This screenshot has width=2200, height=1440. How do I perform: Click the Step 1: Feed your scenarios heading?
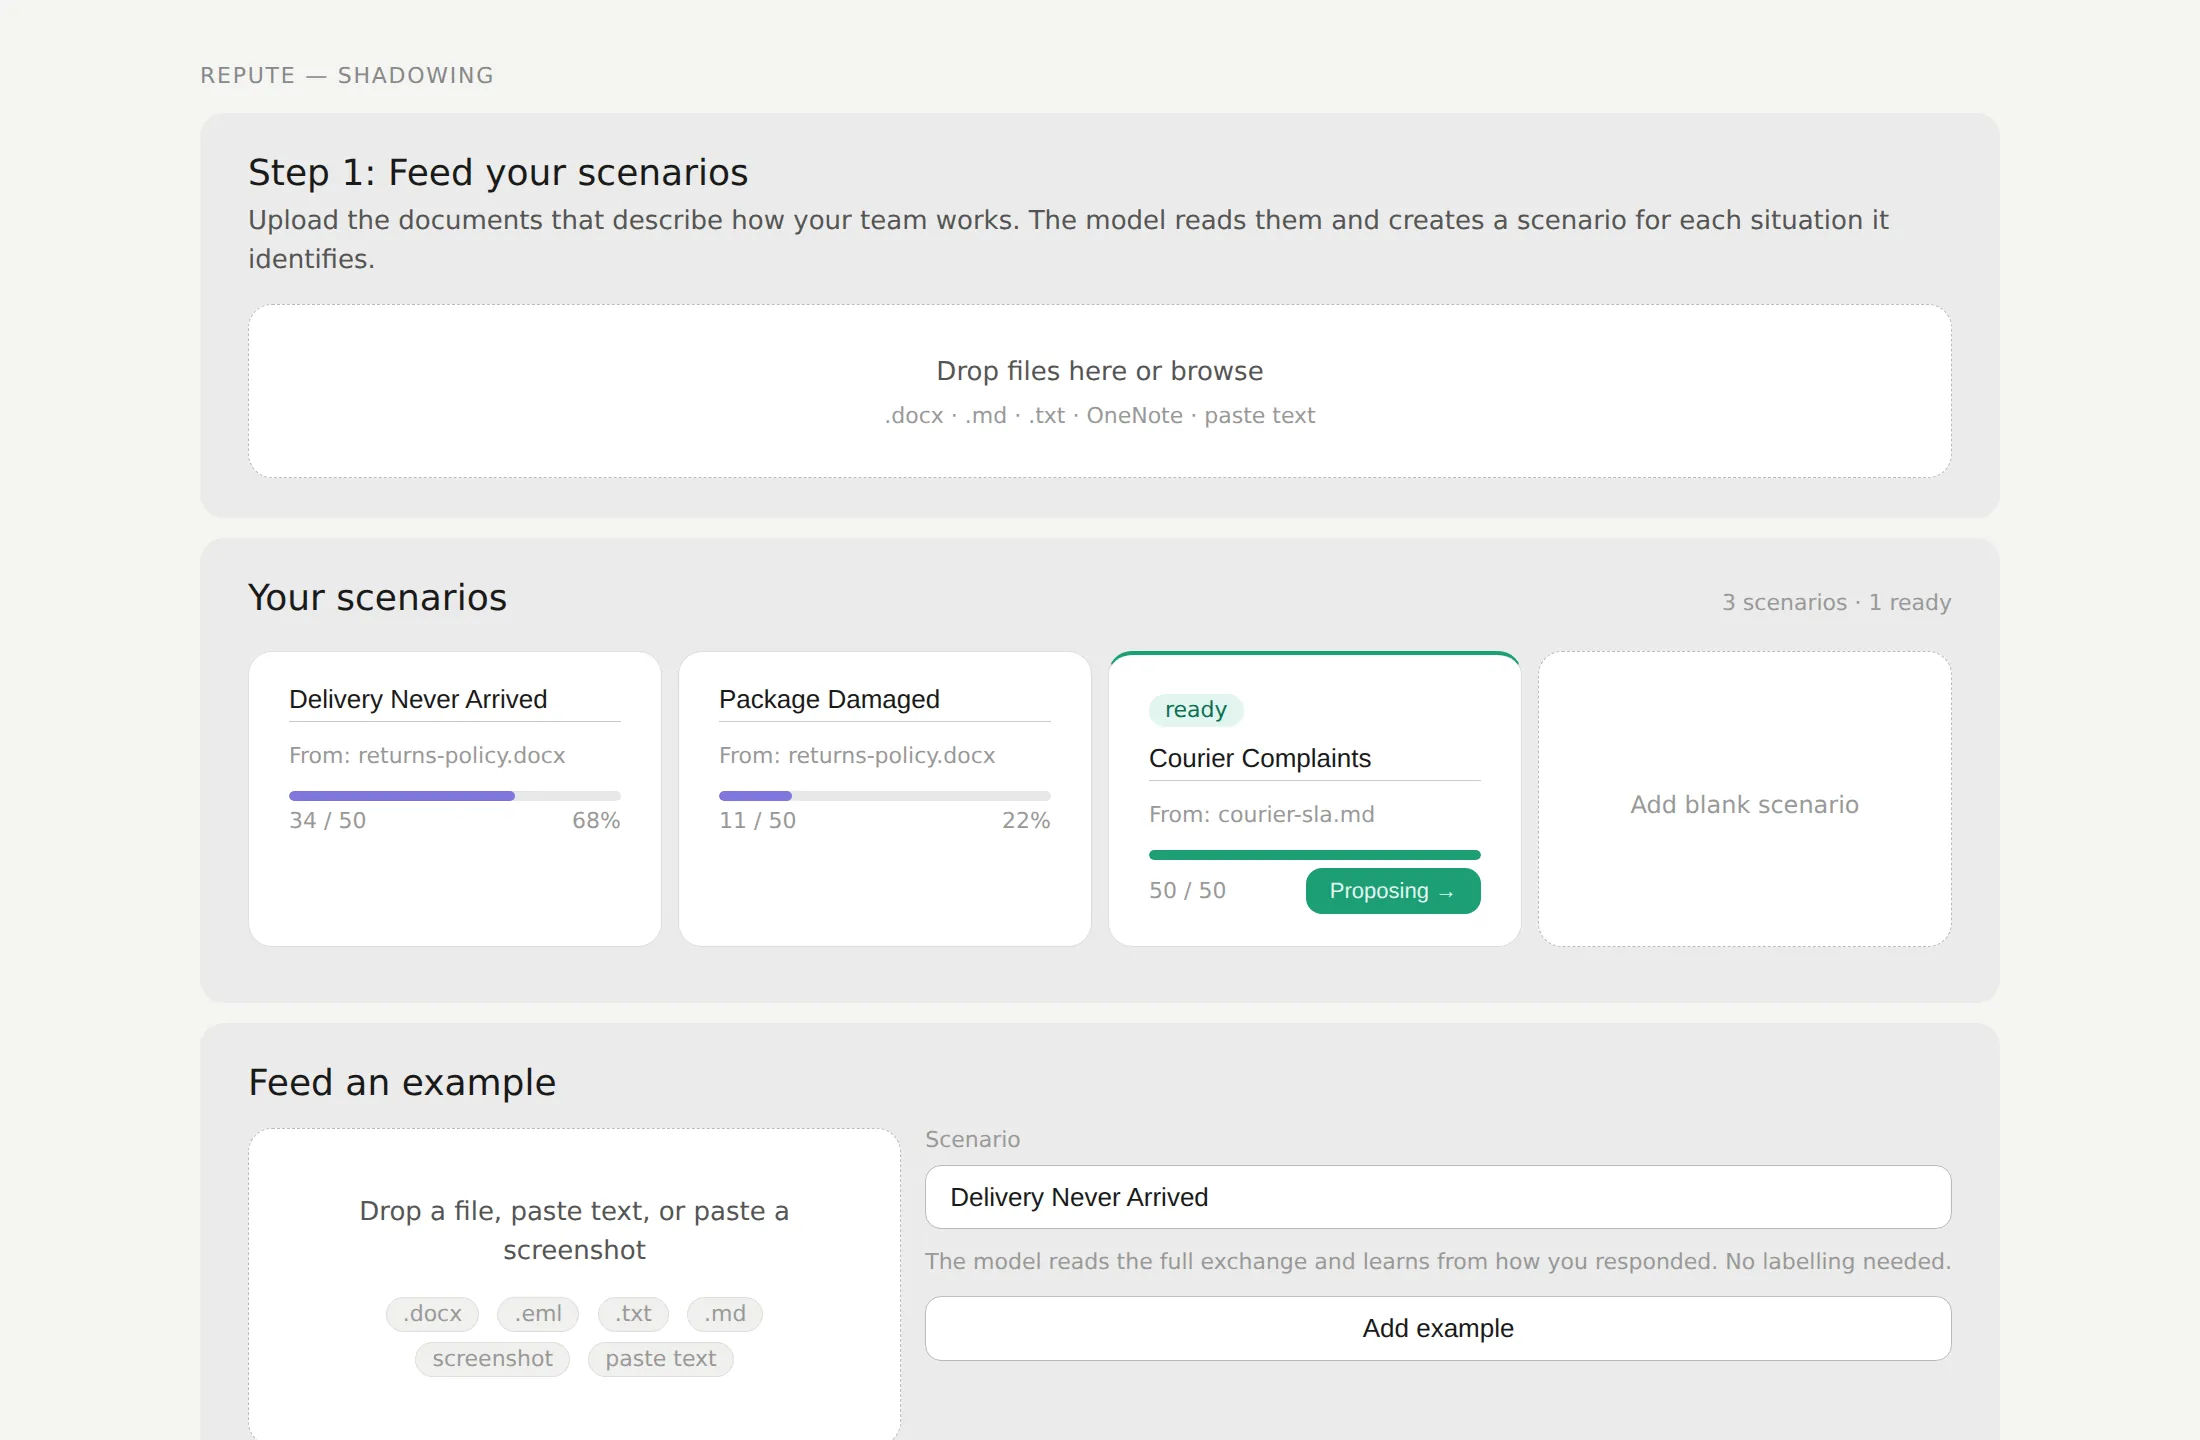pyautogui.click(x=498, y=172)
